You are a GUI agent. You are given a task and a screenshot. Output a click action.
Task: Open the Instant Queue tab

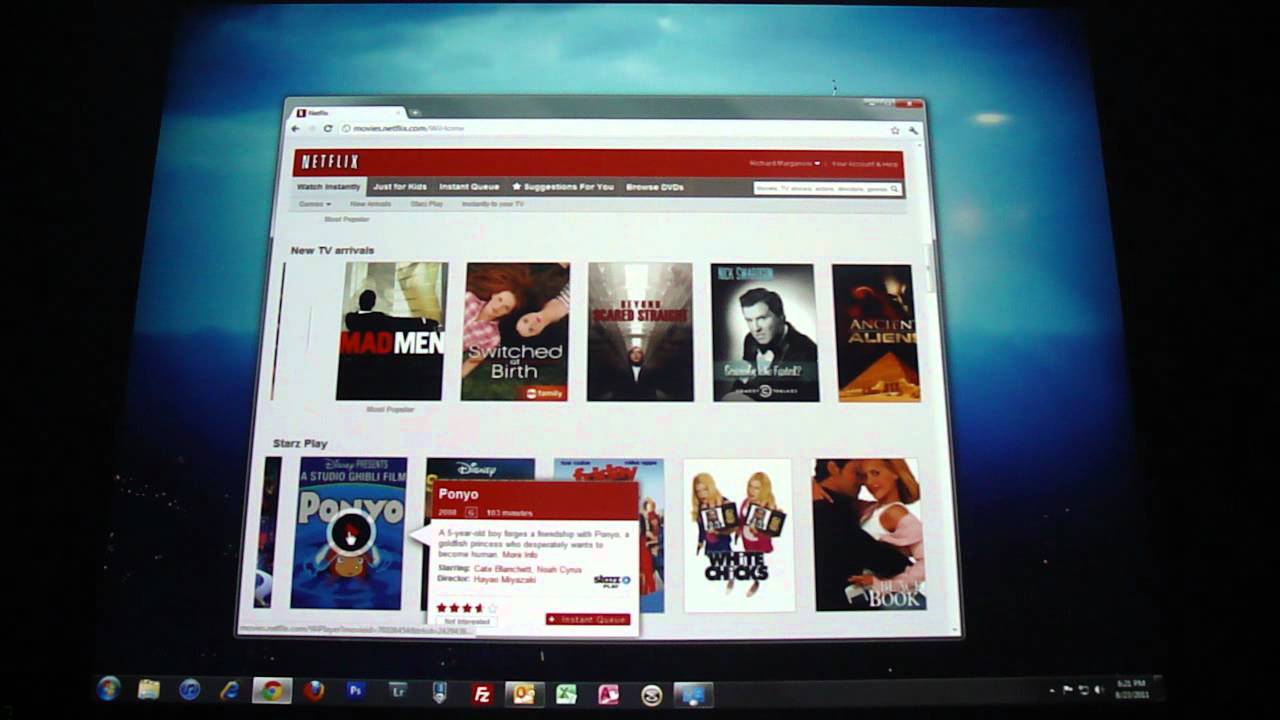click(469, 187)
